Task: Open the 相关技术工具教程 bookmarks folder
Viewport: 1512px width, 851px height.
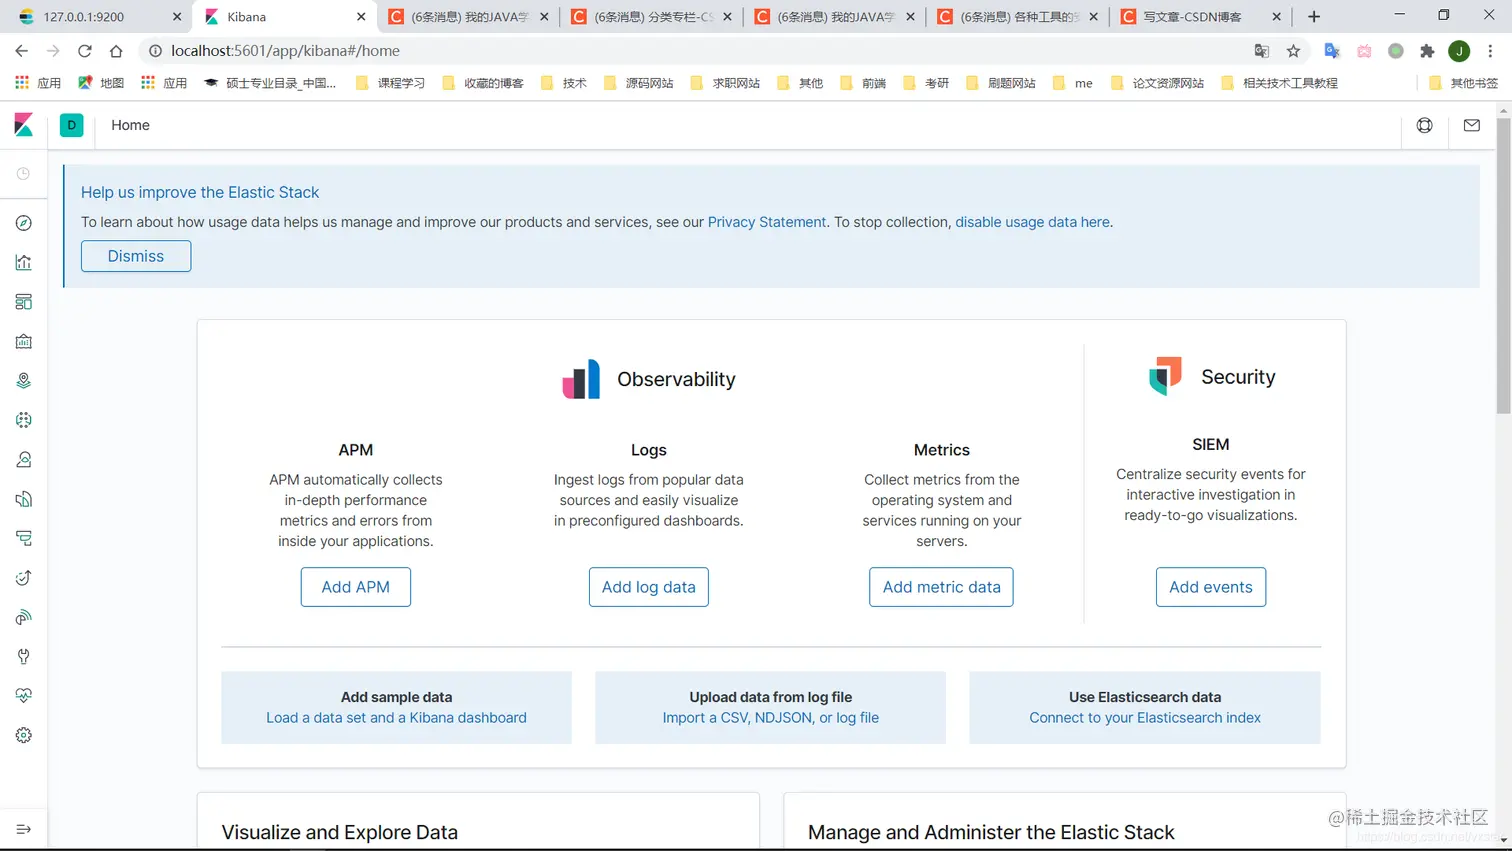Action: (1280, 83)
